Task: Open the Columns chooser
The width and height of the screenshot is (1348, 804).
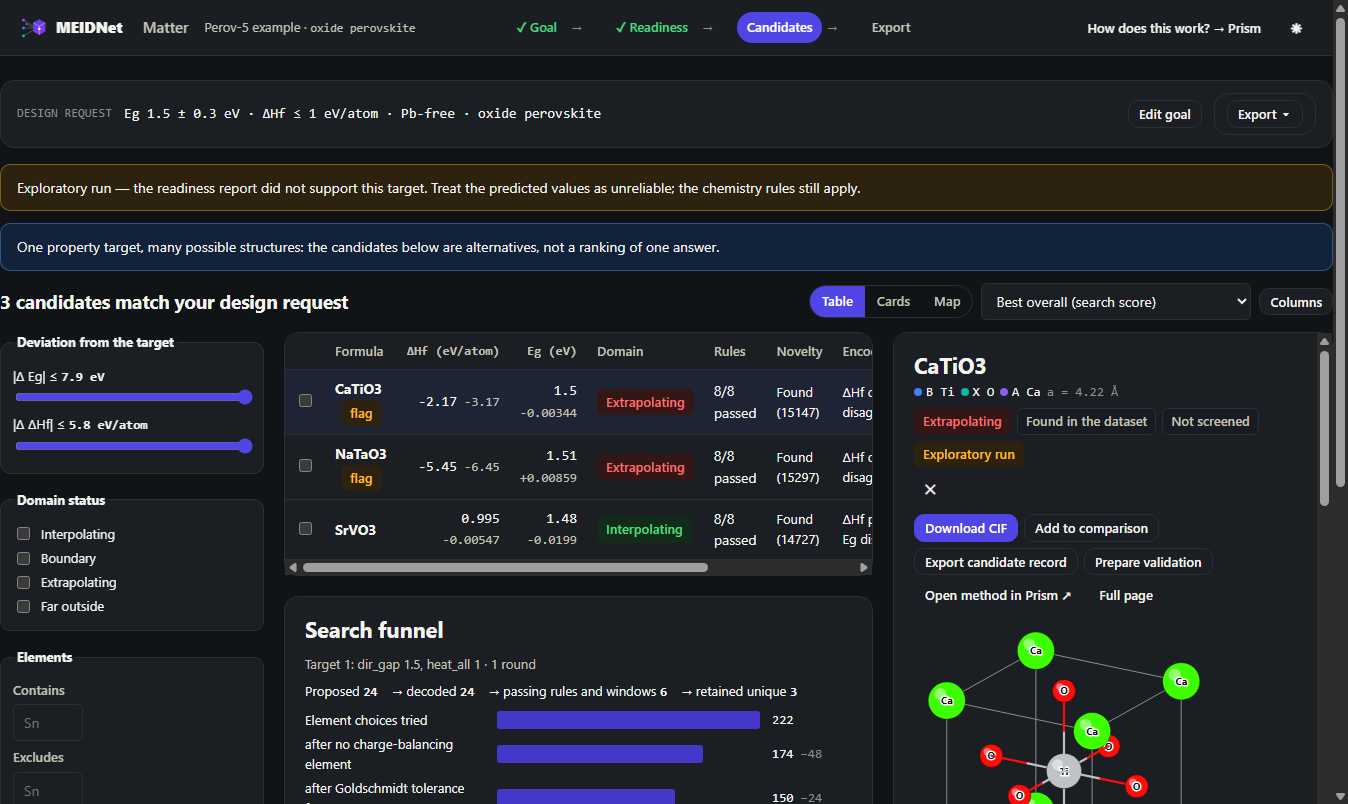Action: (x=1296, y=302)
